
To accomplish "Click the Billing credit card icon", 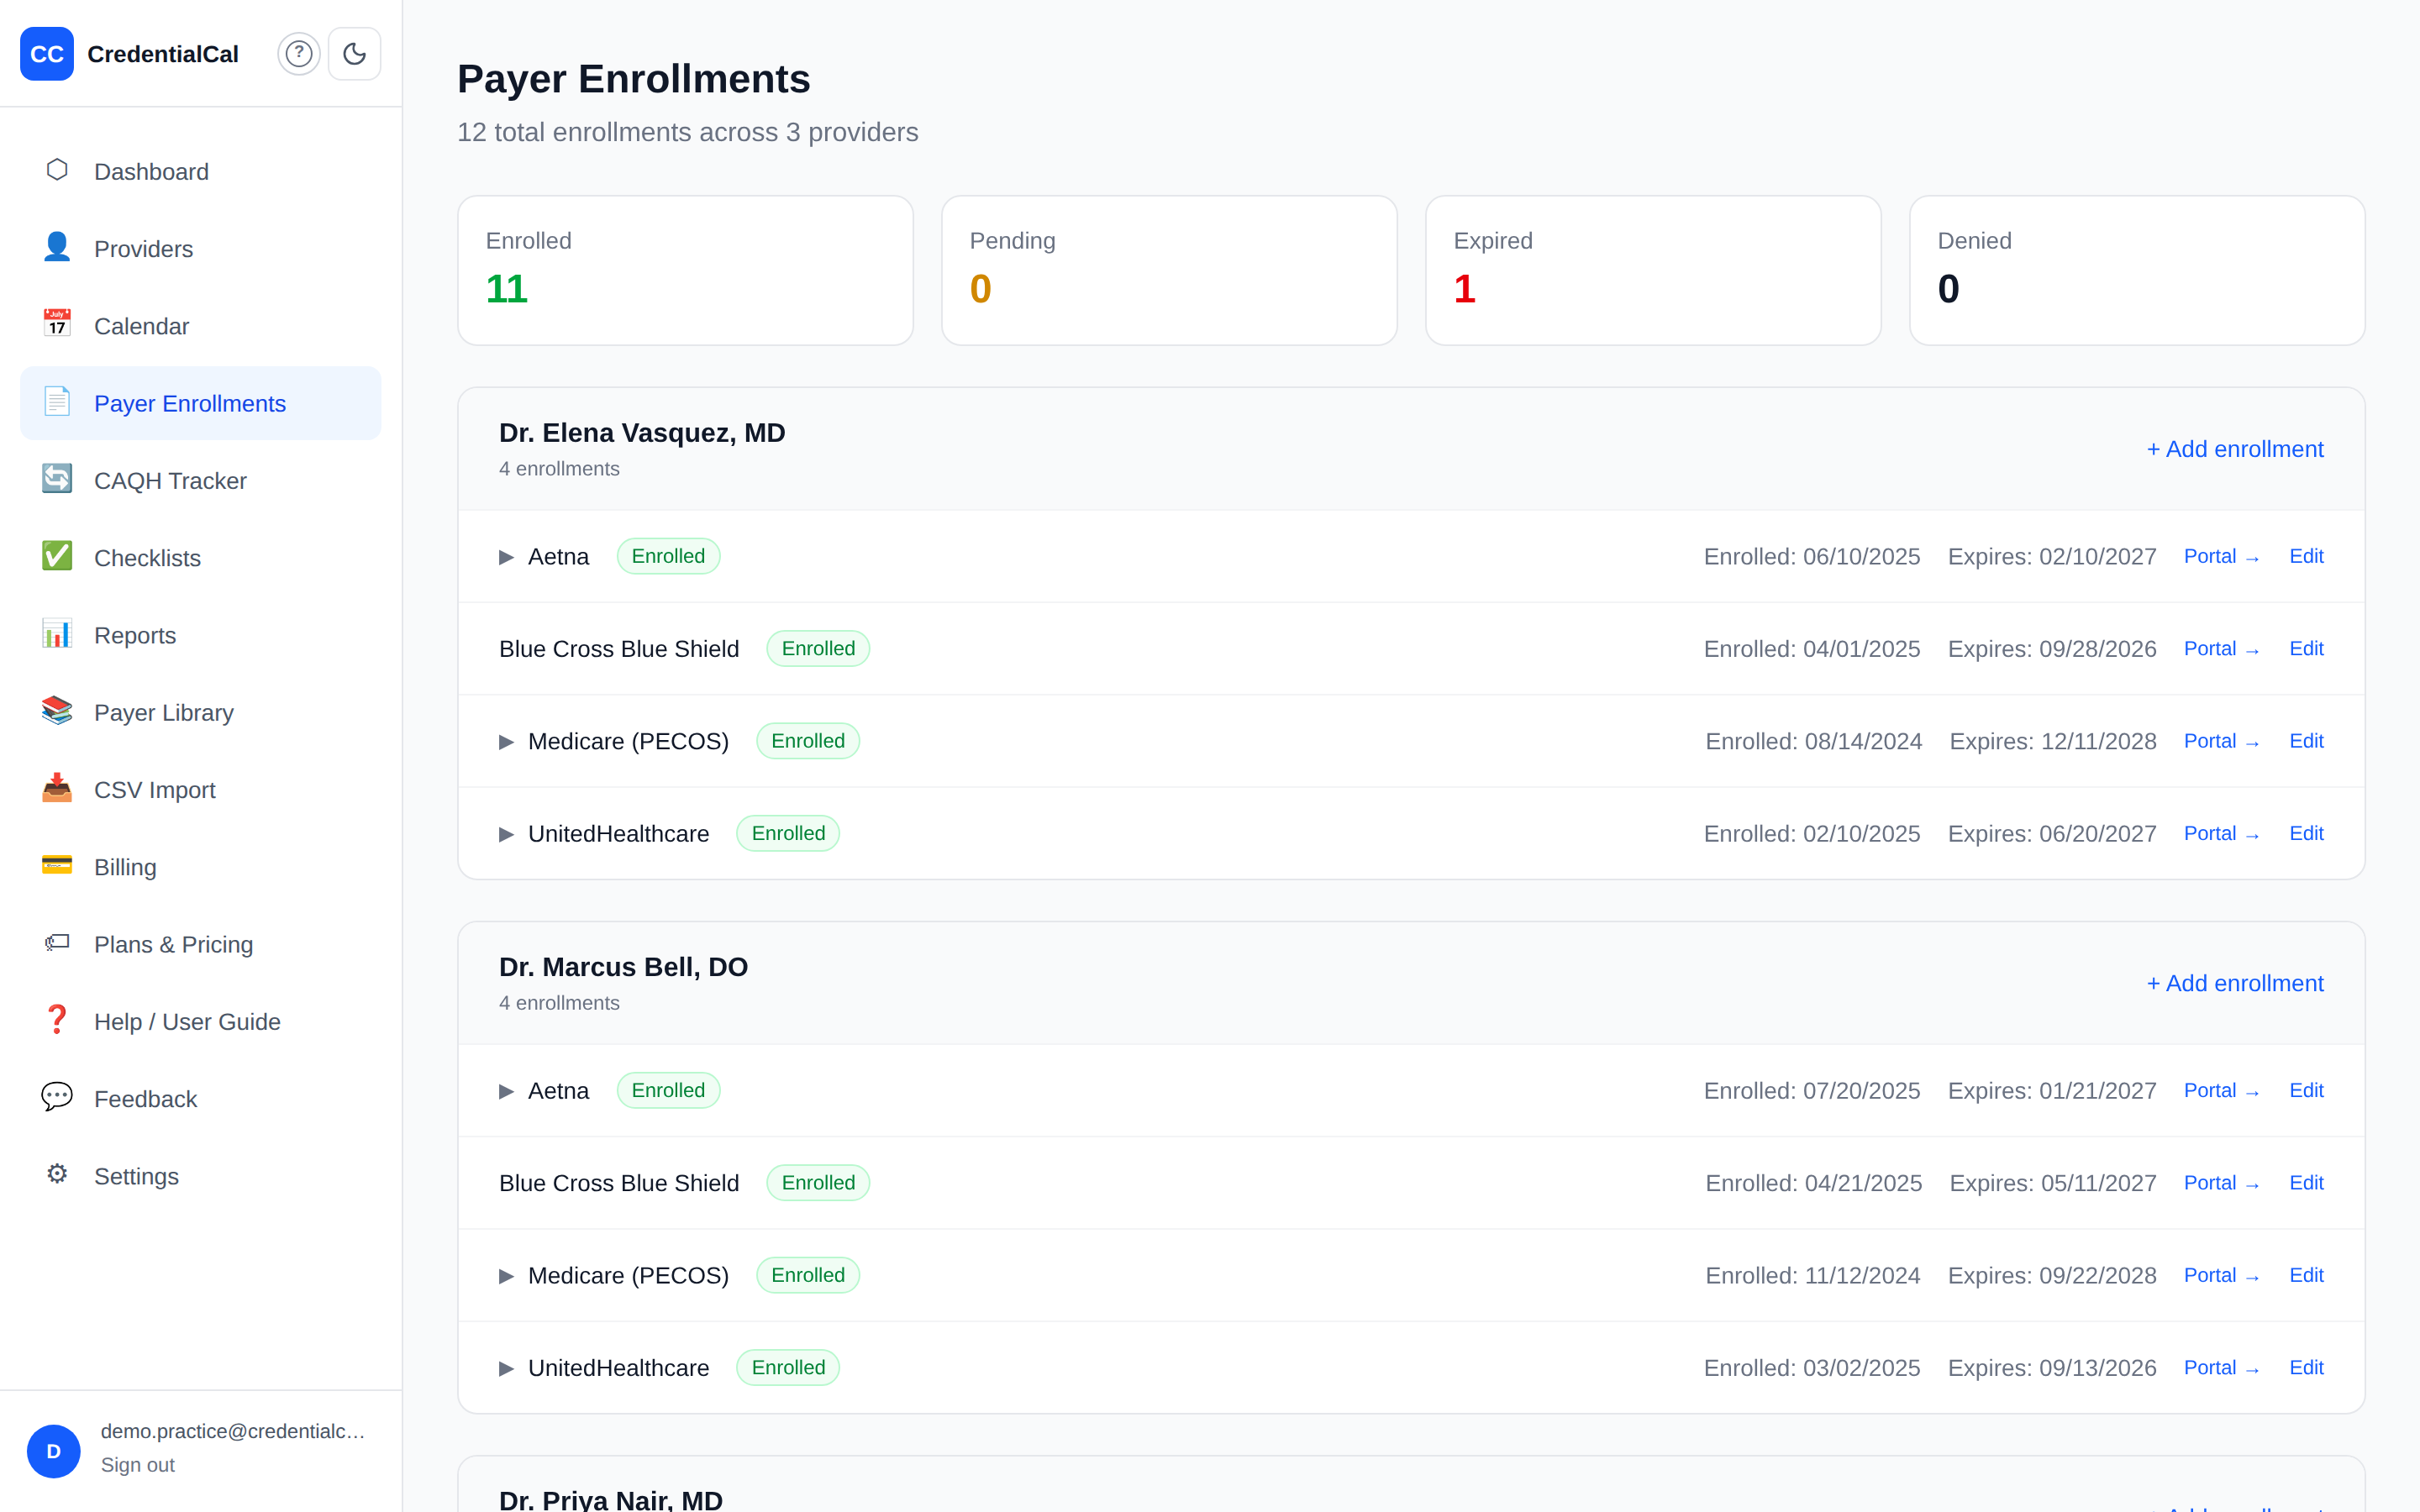I will 57,865.
